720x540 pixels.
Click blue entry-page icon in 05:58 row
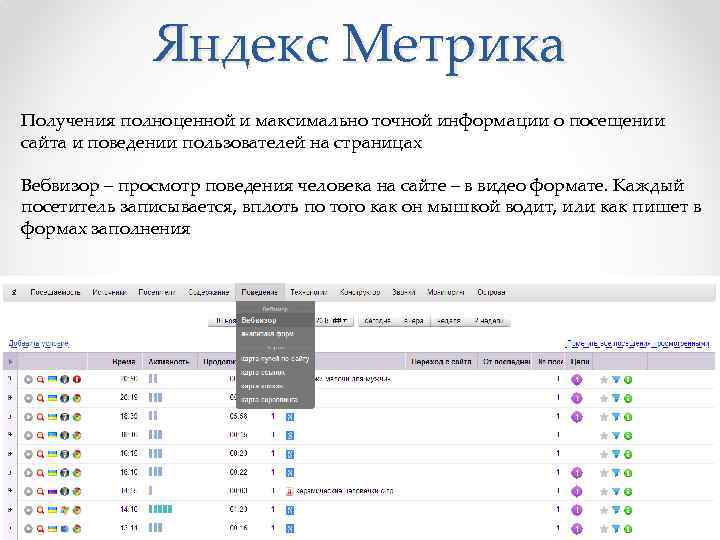coord(290,417)
